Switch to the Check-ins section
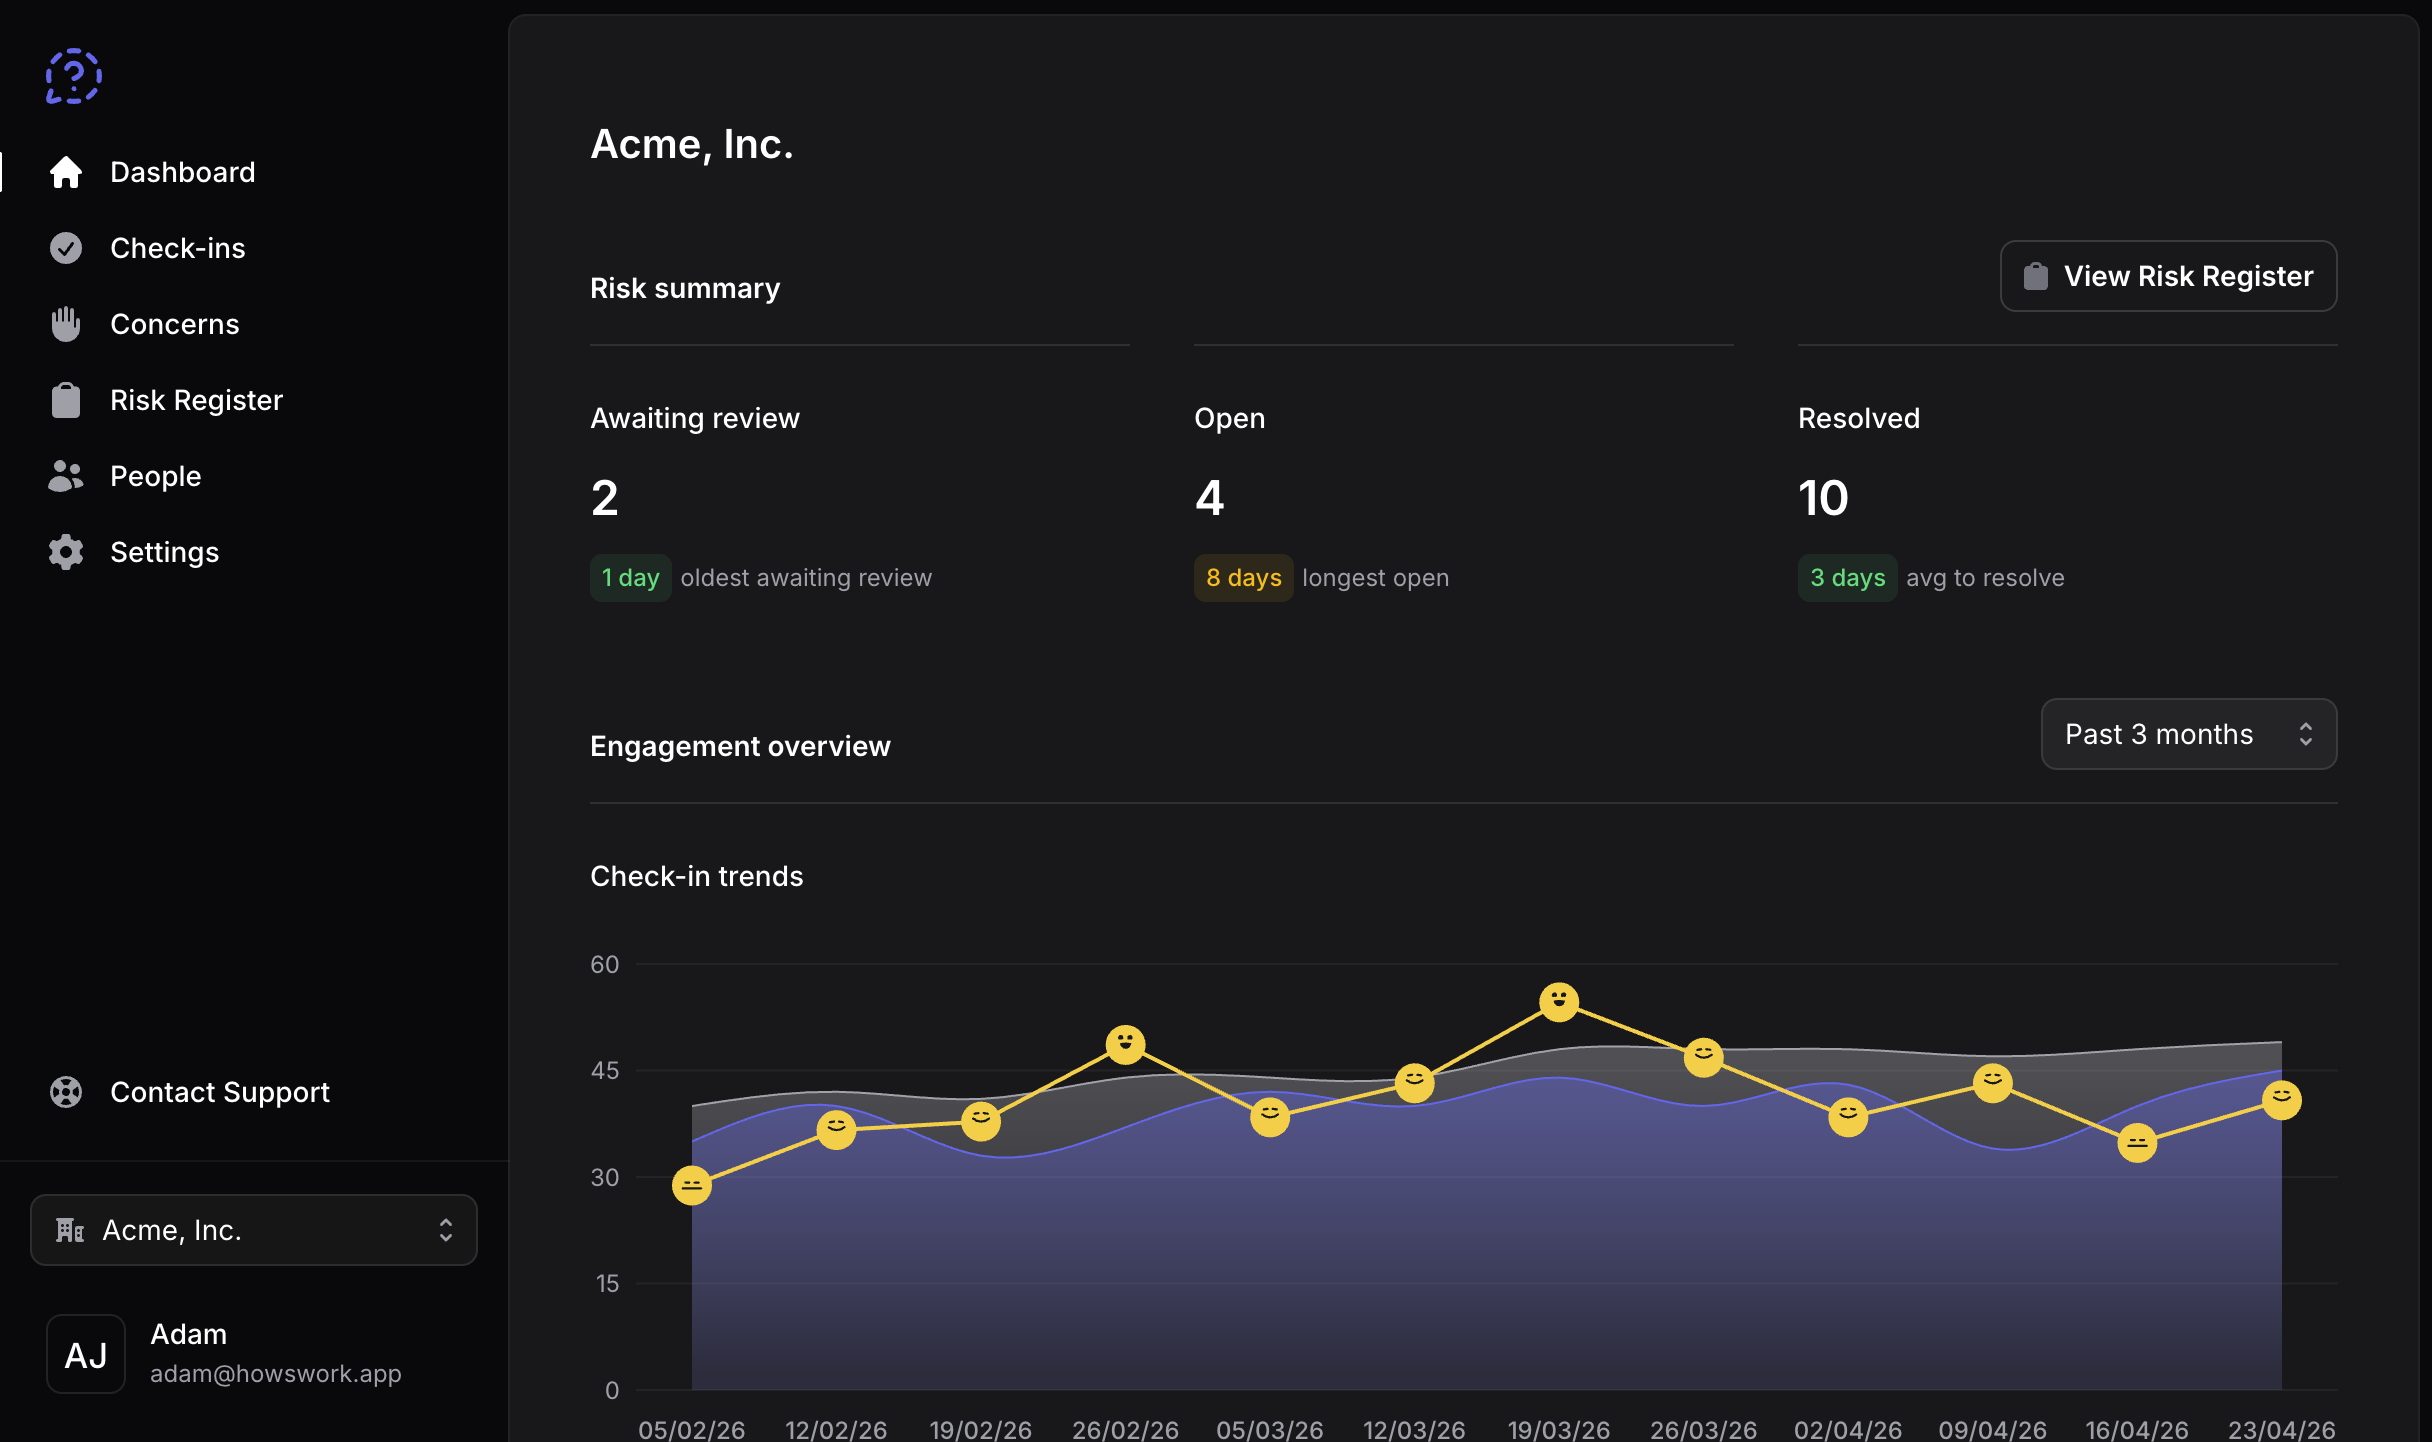 (x=177, y=247)
